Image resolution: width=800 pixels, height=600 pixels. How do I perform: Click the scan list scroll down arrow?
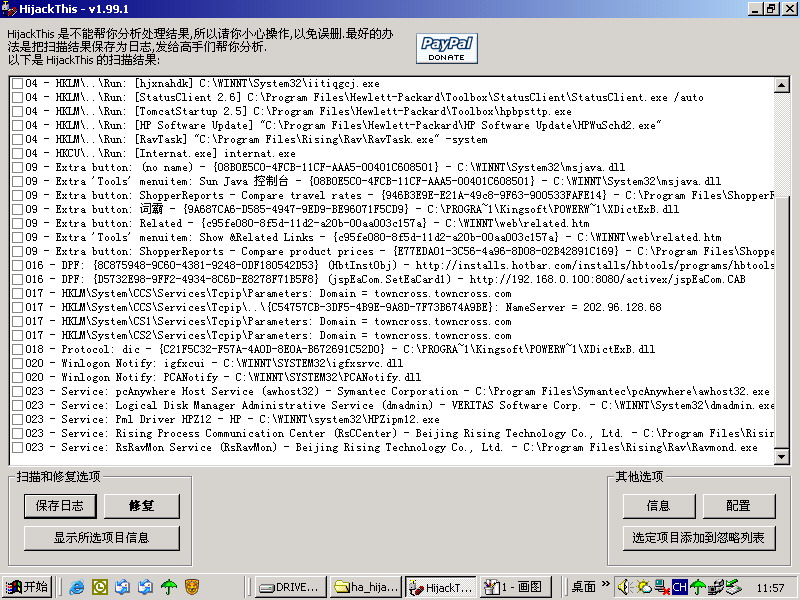point(781,456)
